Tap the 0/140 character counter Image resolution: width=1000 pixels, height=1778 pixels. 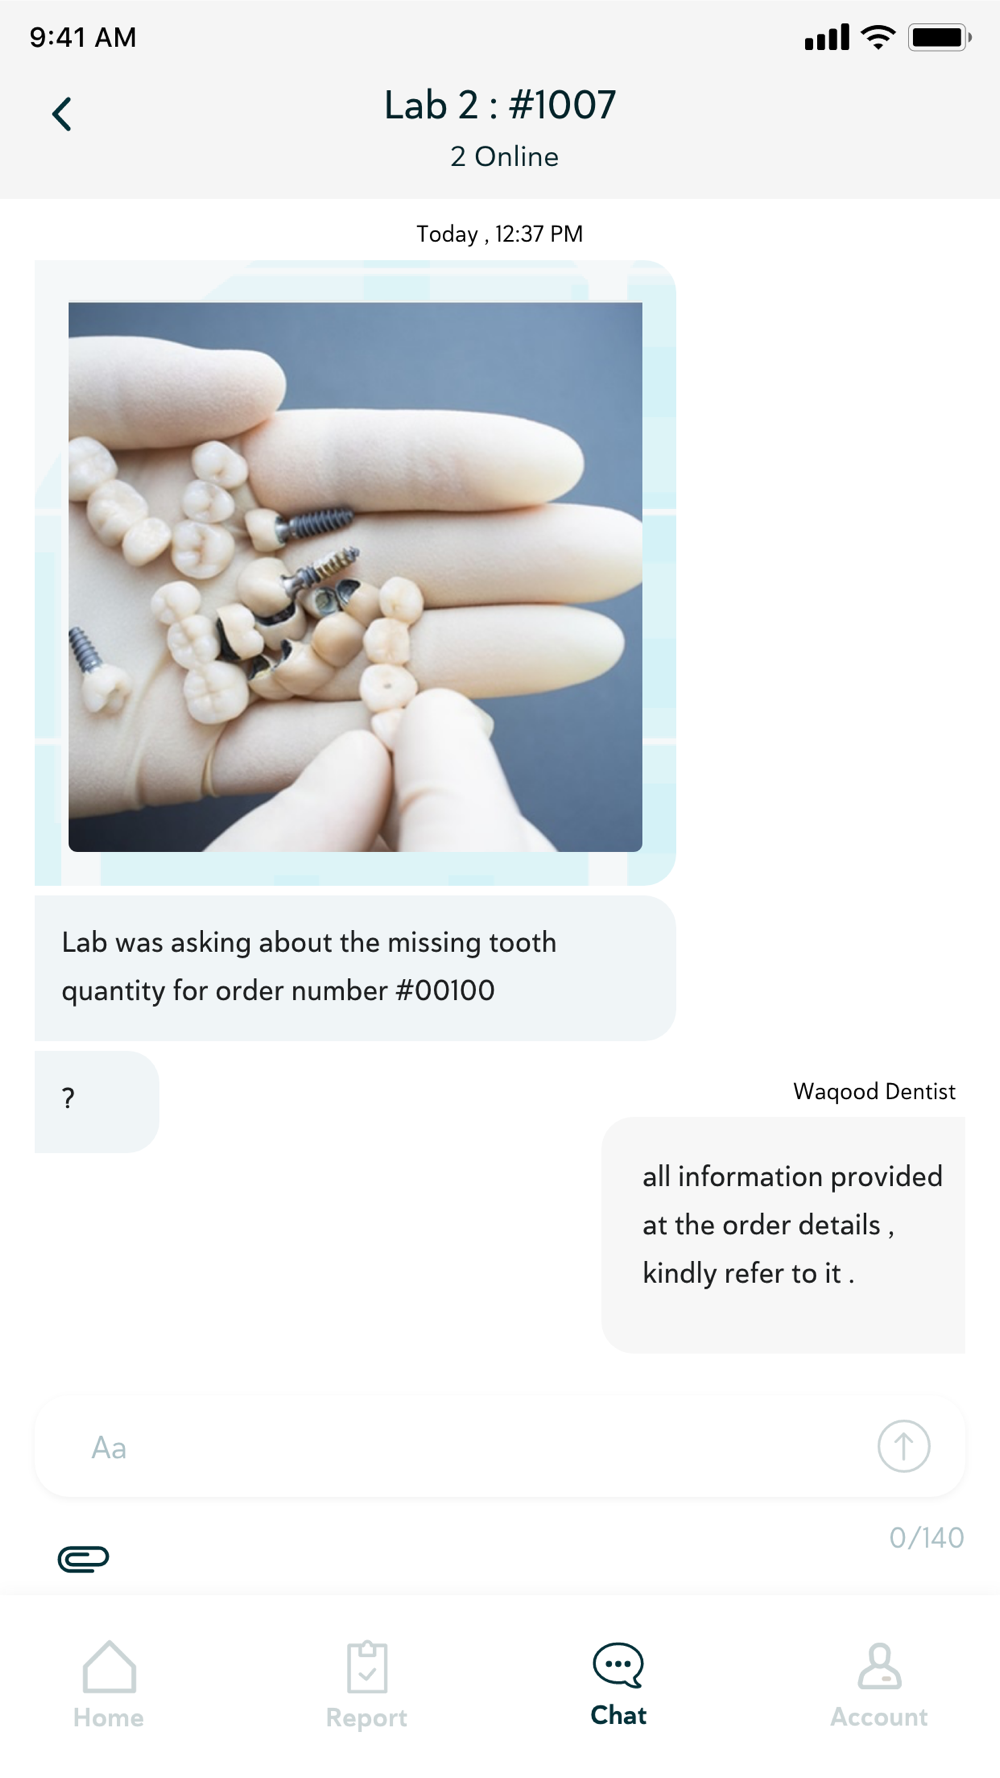click(926, 1538)
